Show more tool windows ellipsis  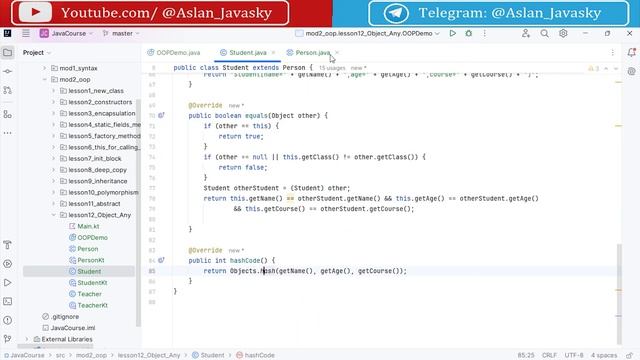pyautogui.click(x=7, y=133)
